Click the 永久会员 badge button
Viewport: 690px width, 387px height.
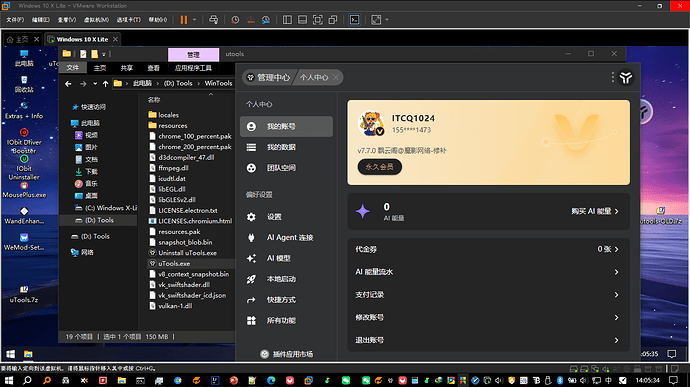click(x=379, y=167)
